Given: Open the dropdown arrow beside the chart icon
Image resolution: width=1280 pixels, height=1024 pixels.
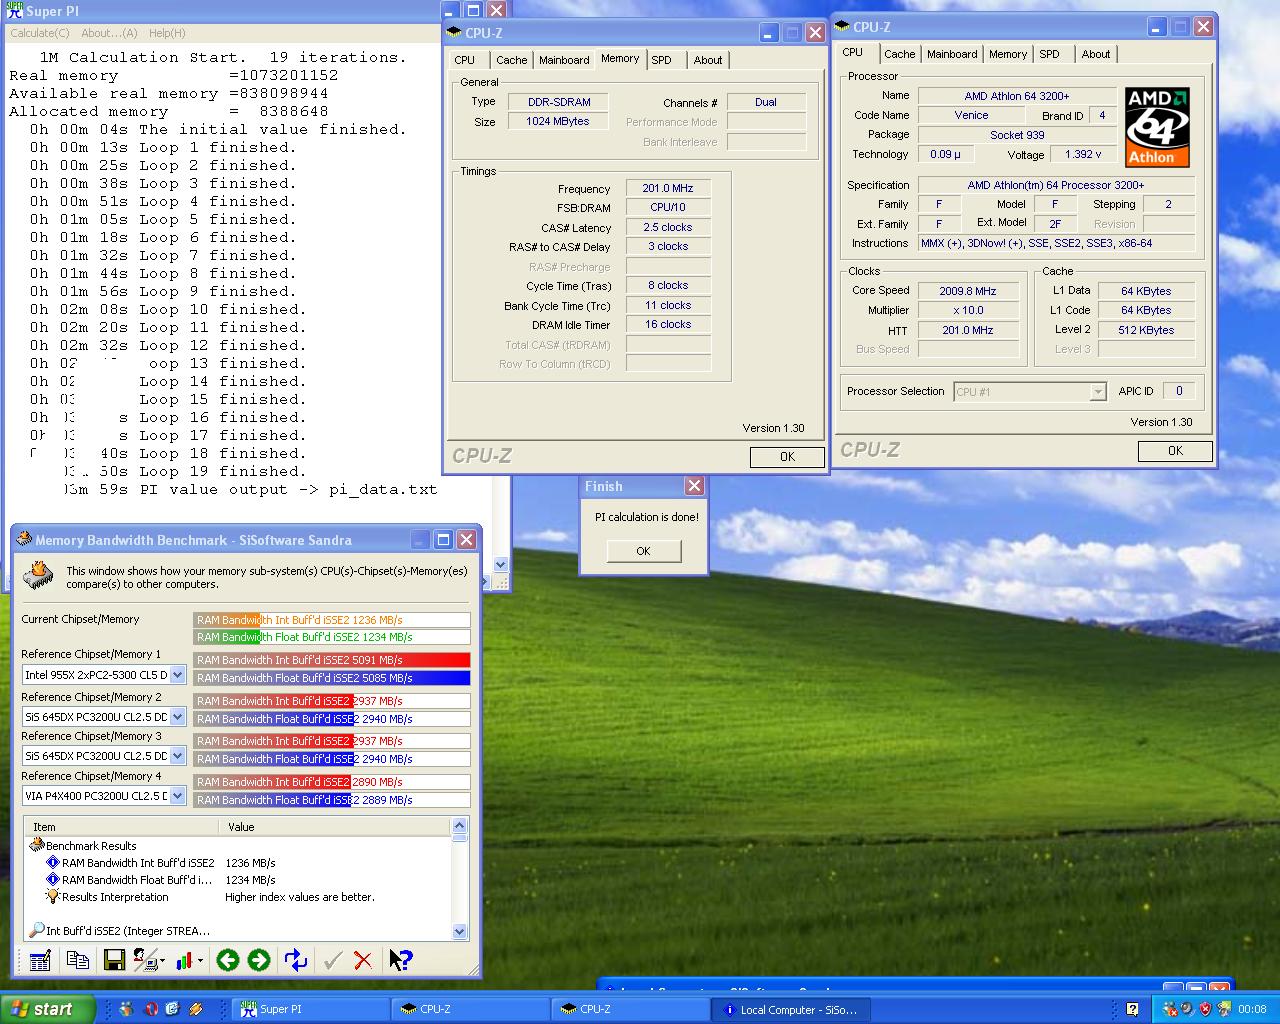Looking at the screenshot, I should pos(201,962).
